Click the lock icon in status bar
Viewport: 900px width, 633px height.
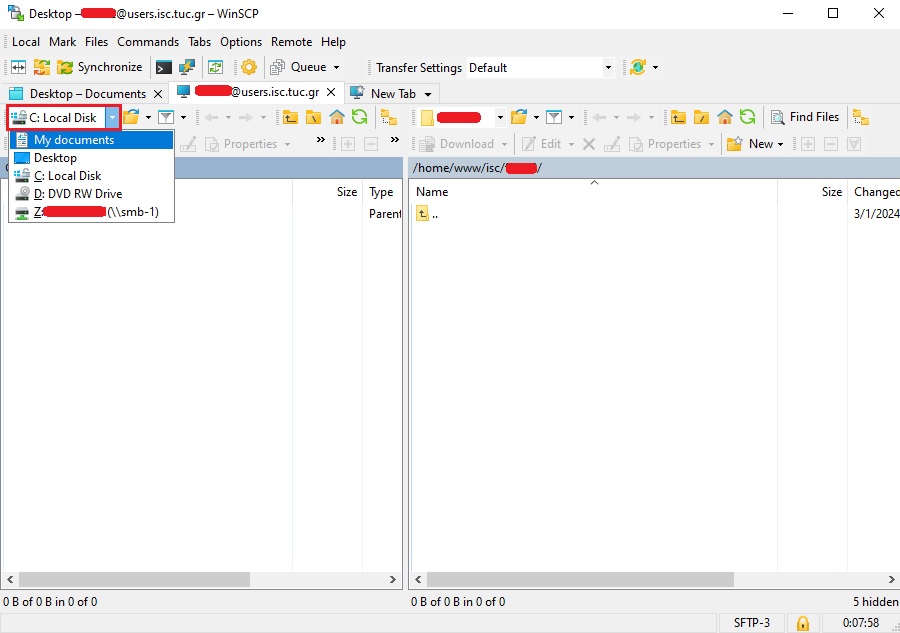[x=802, y=623]
